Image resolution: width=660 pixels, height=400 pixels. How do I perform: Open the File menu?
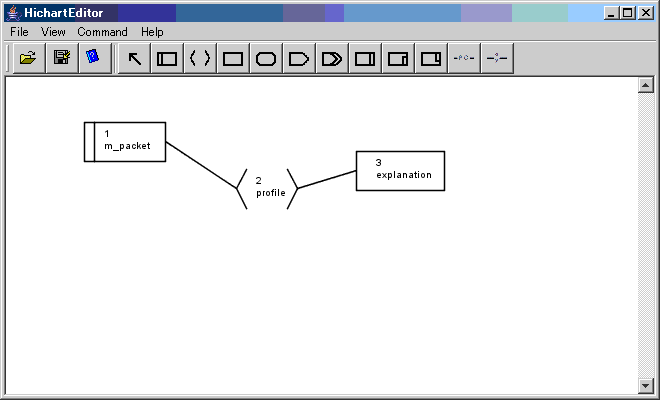coord(19,32)
